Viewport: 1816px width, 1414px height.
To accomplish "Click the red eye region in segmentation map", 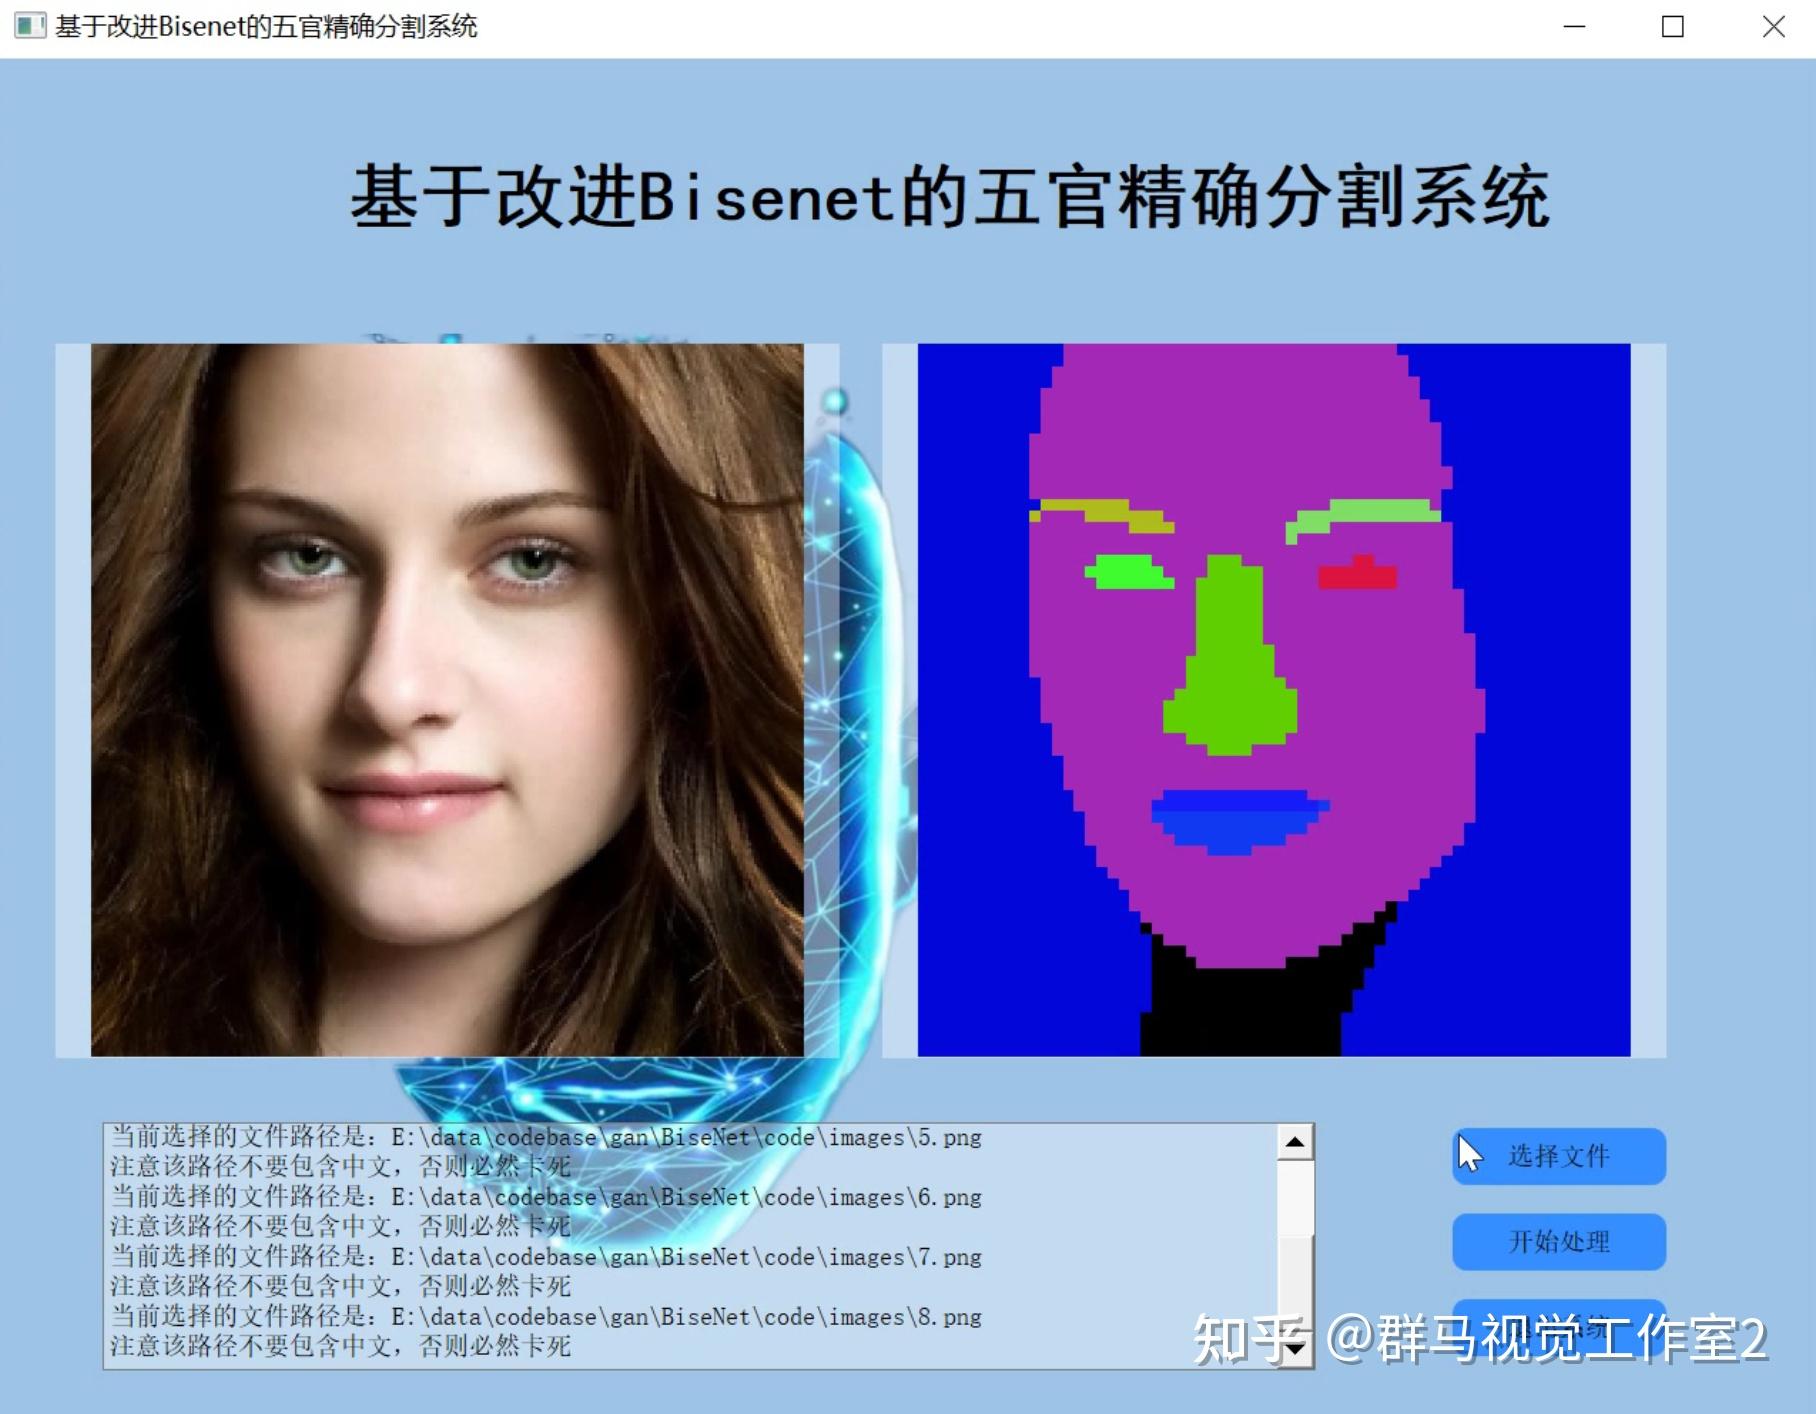I will click(1360, 577).
